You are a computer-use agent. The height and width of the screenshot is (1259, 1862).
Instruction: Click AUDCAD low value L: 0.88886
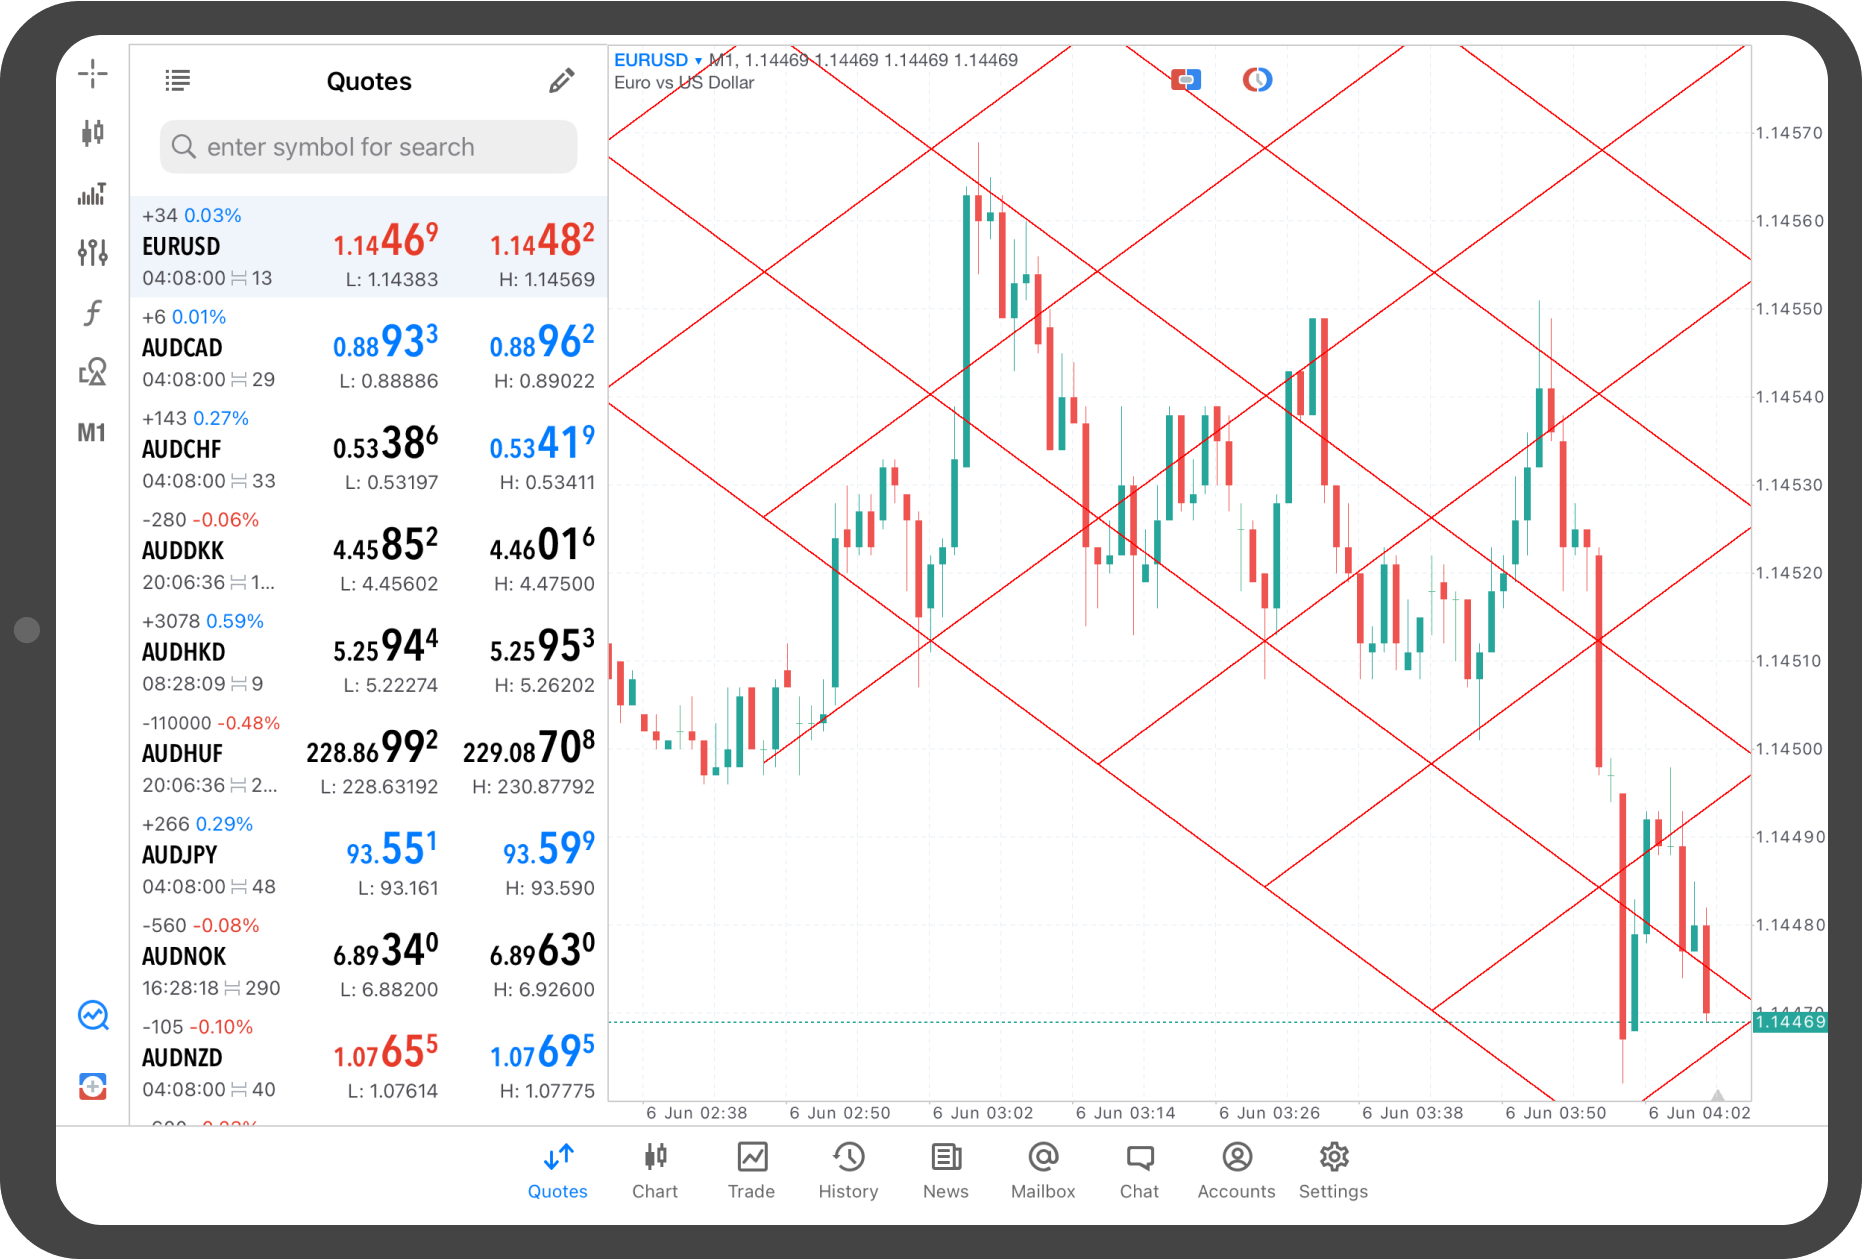coord(388,381)
